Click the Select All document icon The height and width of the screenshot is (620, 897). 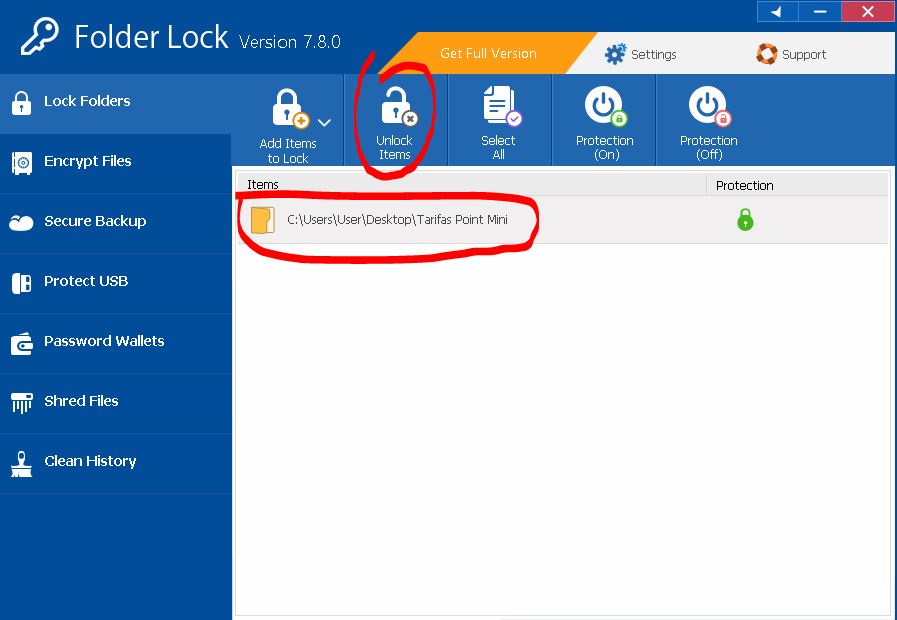(499, 107)
